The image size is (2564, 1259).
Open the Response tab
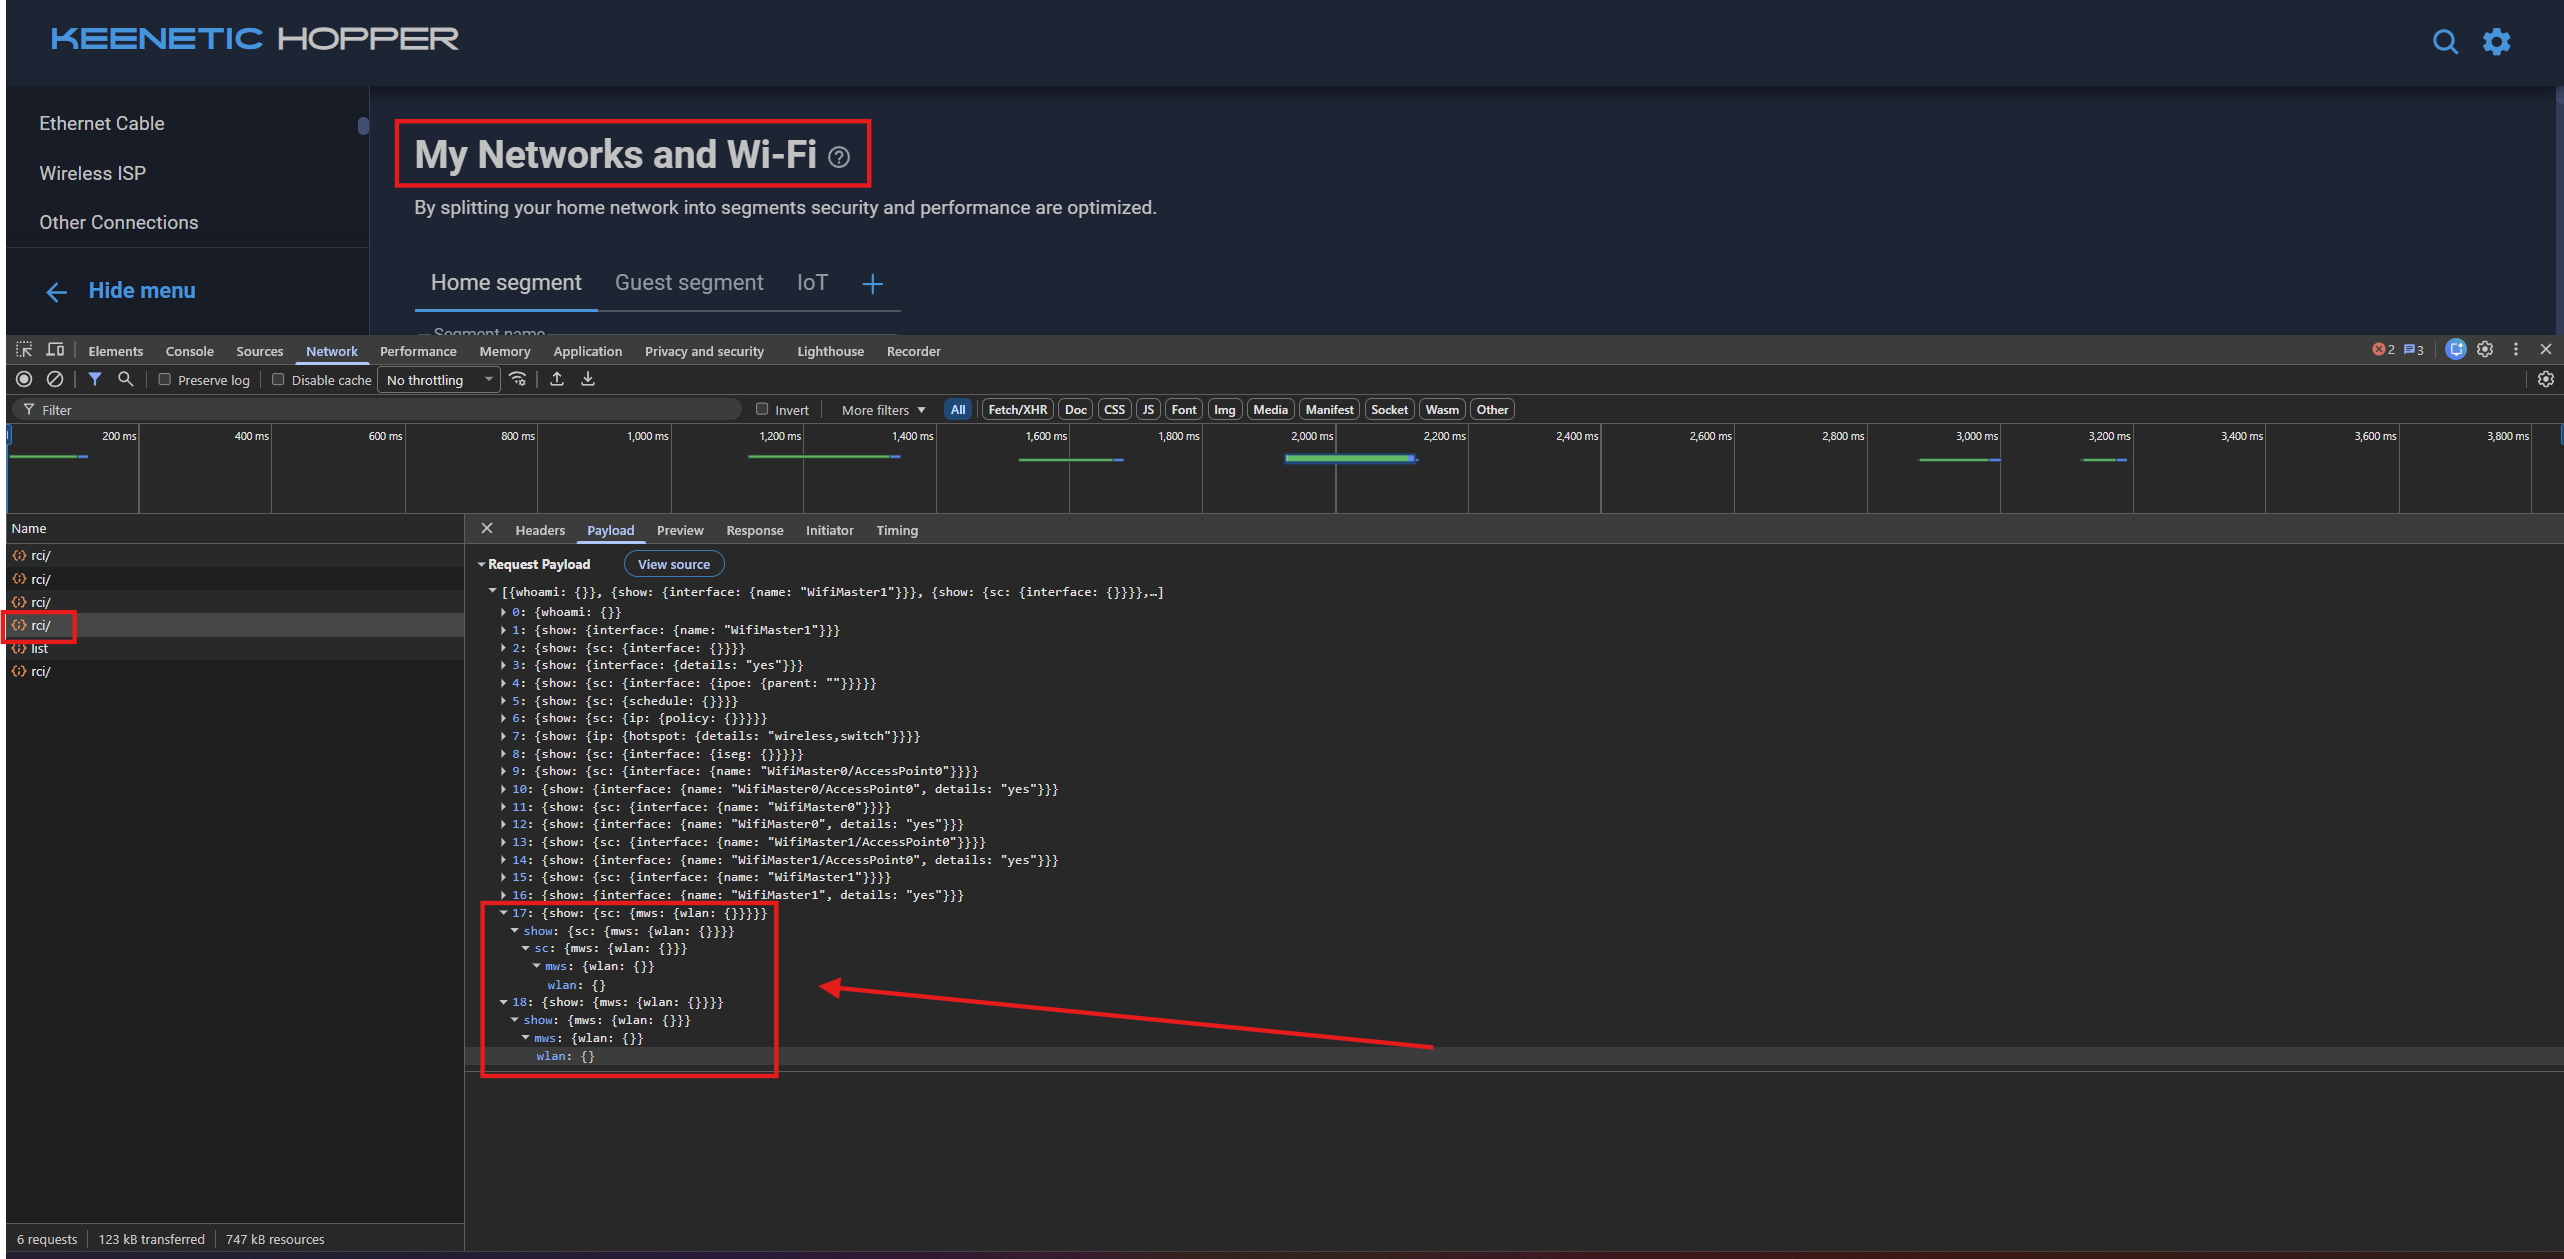pyautogui.click(x=754, y=530)
